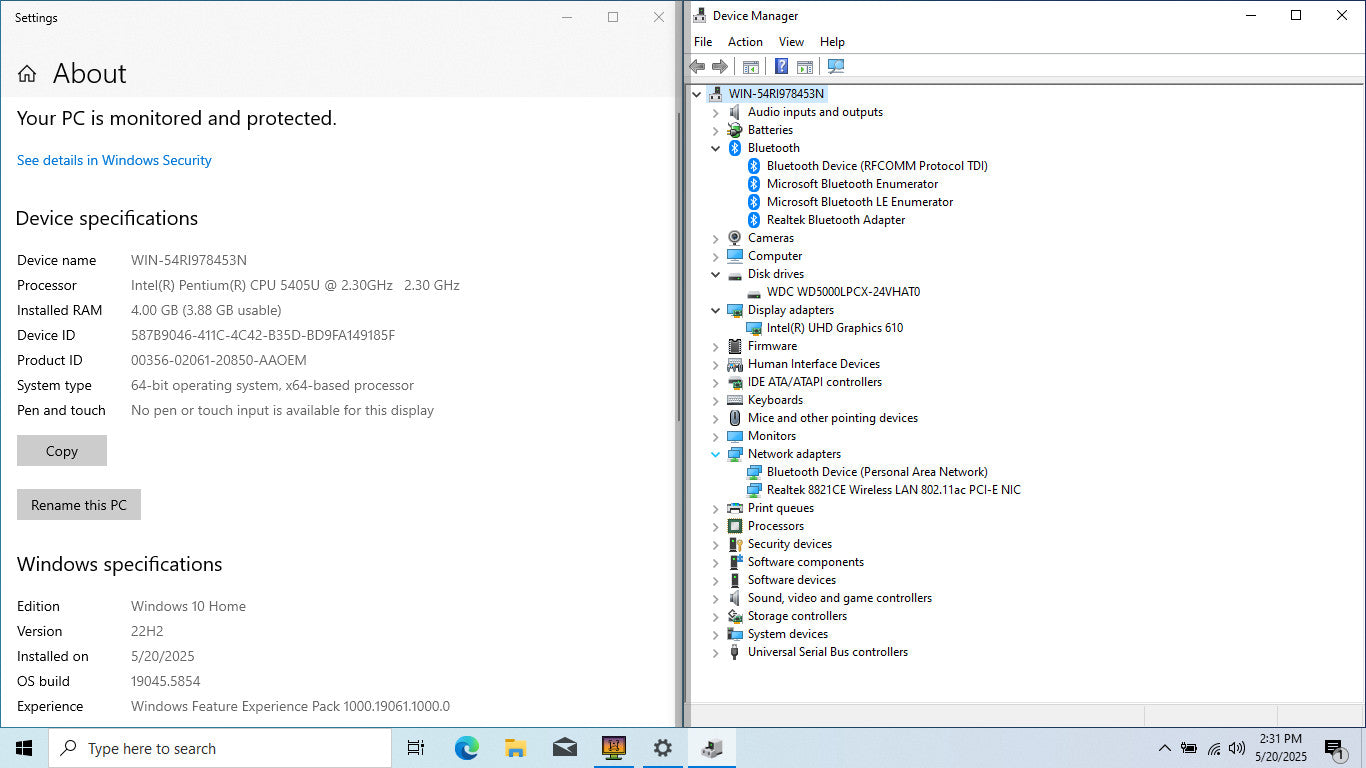The width and height of the screenshot is (1366, 768).
Task: Select Bluetooth Device (Personal Area Network)
Action: click(x=877, y=472)
